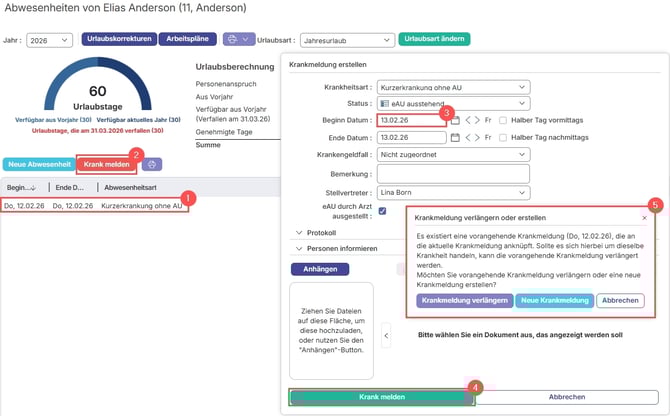The image size is (670, 416).
Task: Collapse the document panel with left chevron
Action: [x=386, y=335]
